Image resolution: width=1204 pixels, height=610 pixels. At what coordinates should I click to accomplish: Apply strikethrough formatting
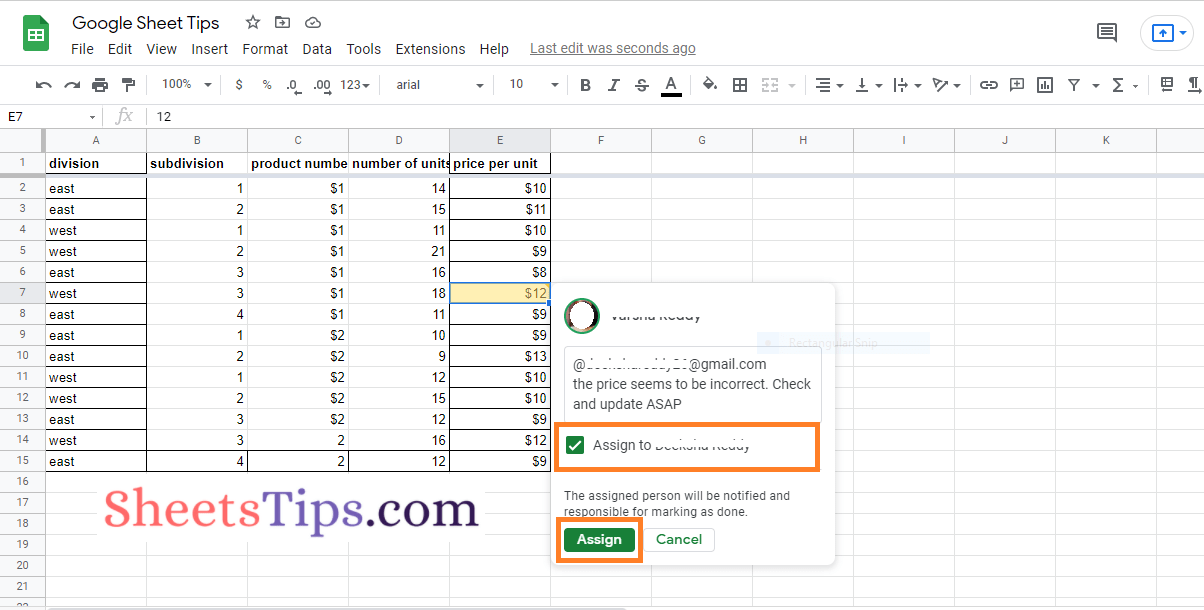click(641, 84)
